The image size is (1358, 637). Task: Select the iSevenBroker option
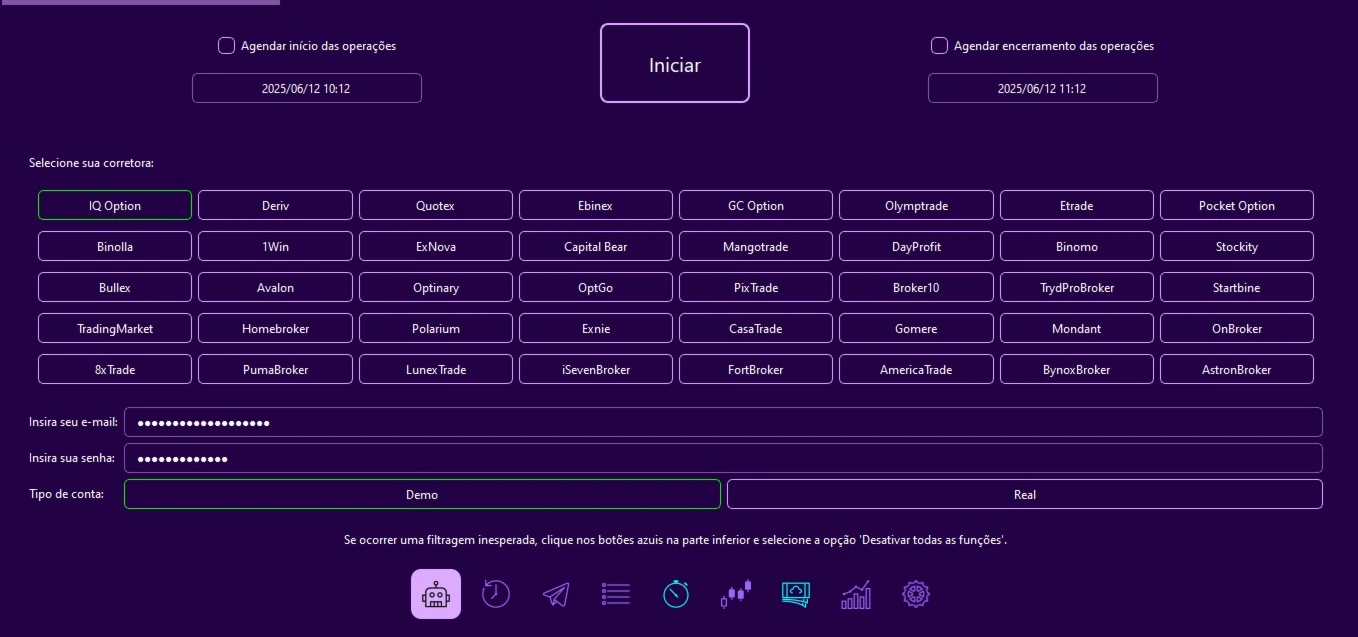(596, 369)
